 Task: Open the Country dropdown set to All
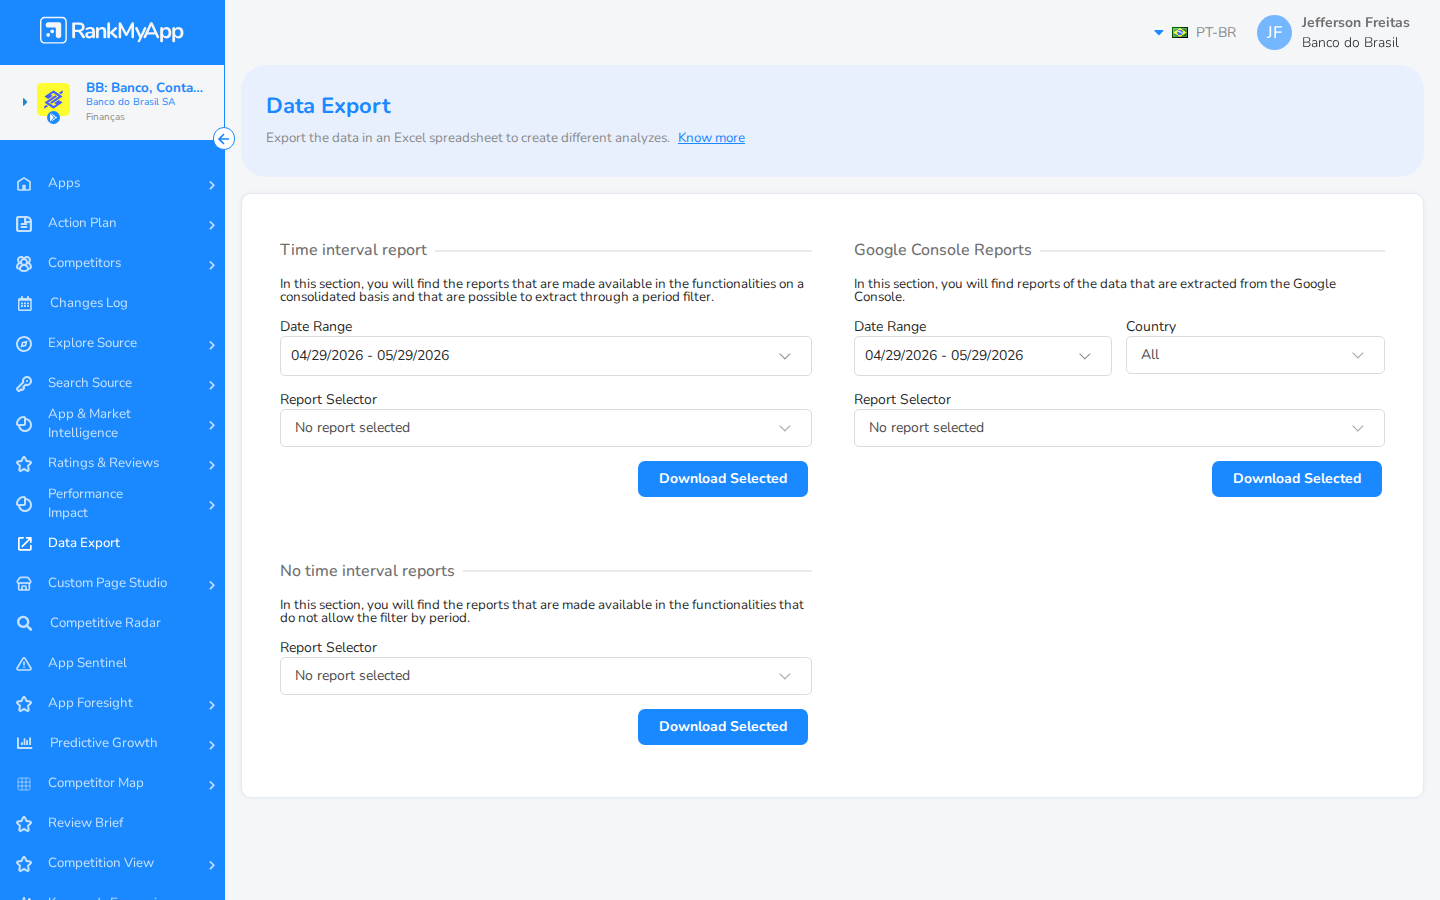[1255, 355]
